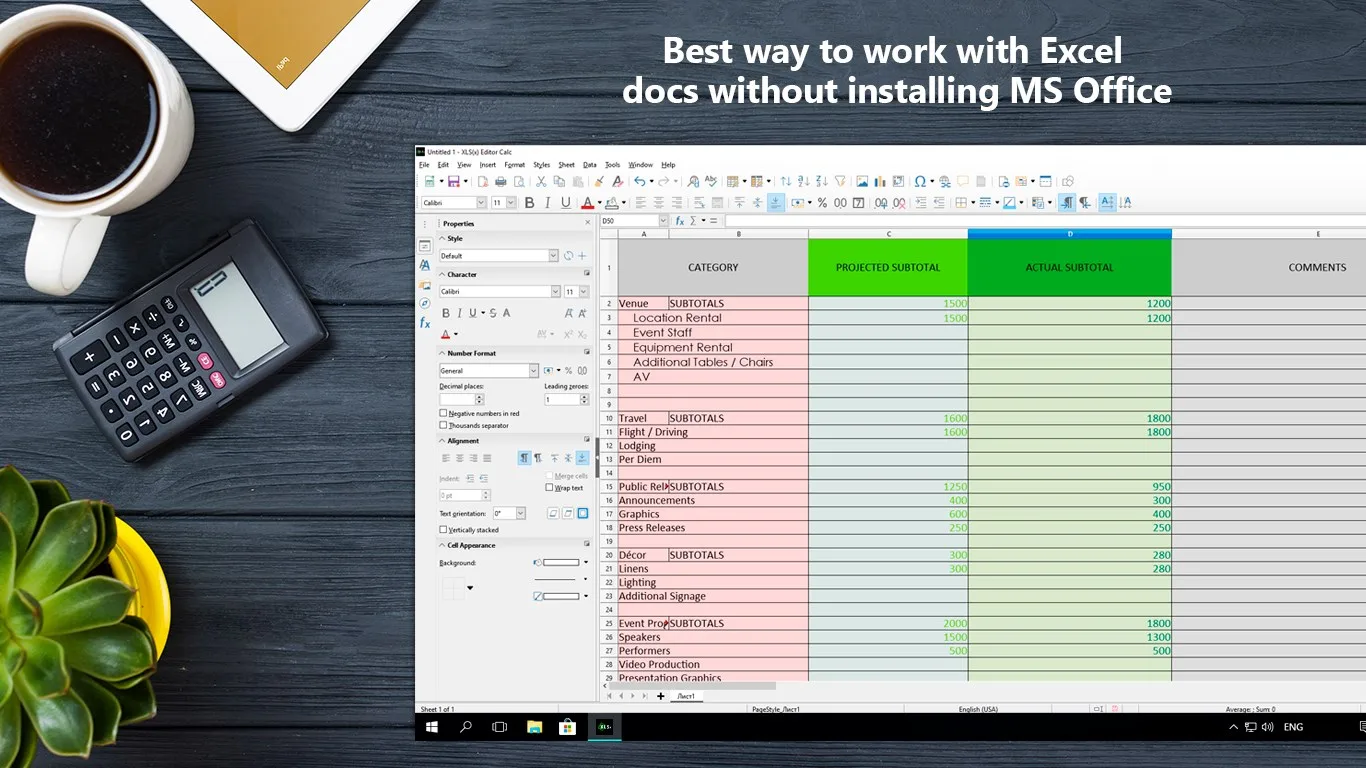Check the Vertically stacked option
The width and height of the screenshot is (1366, 768).
(443, 529)
